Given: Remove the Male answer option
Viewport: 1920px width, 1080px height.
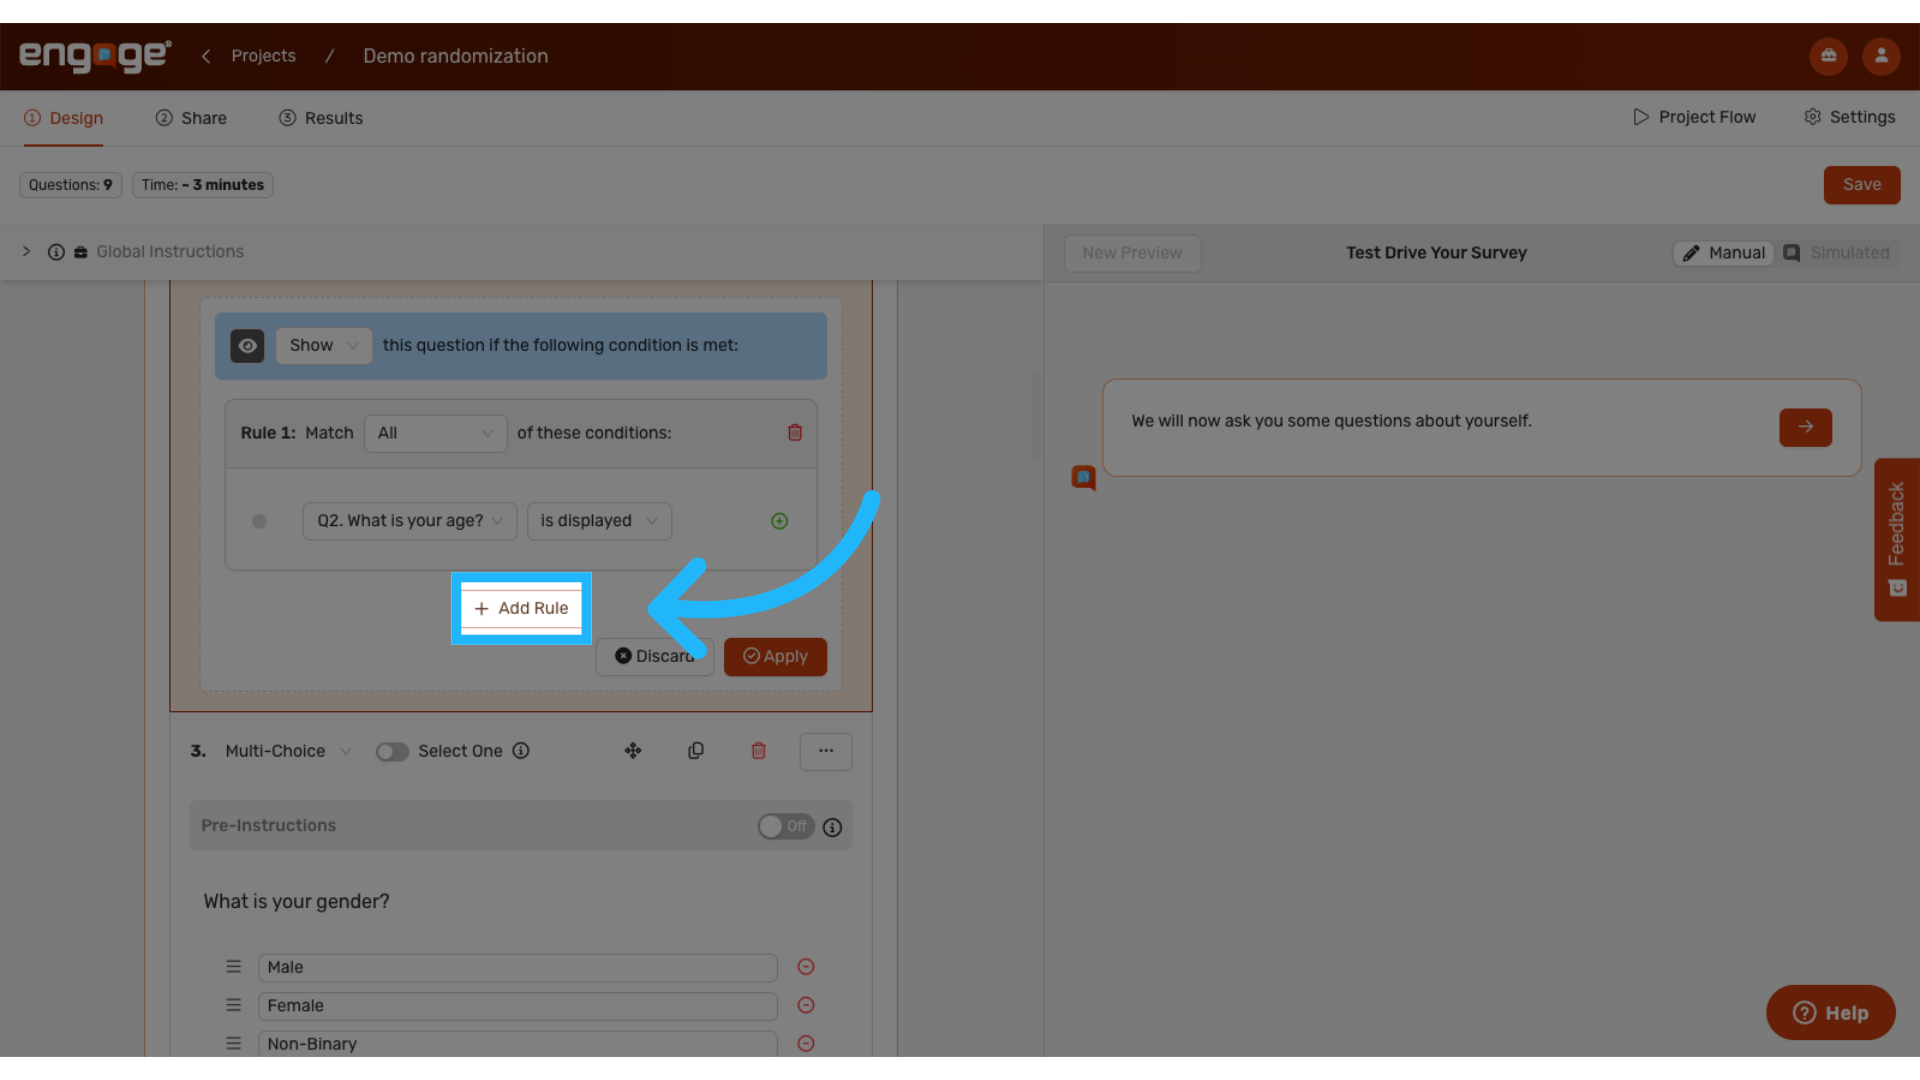Looking at the screenshot, I should 806,967.
